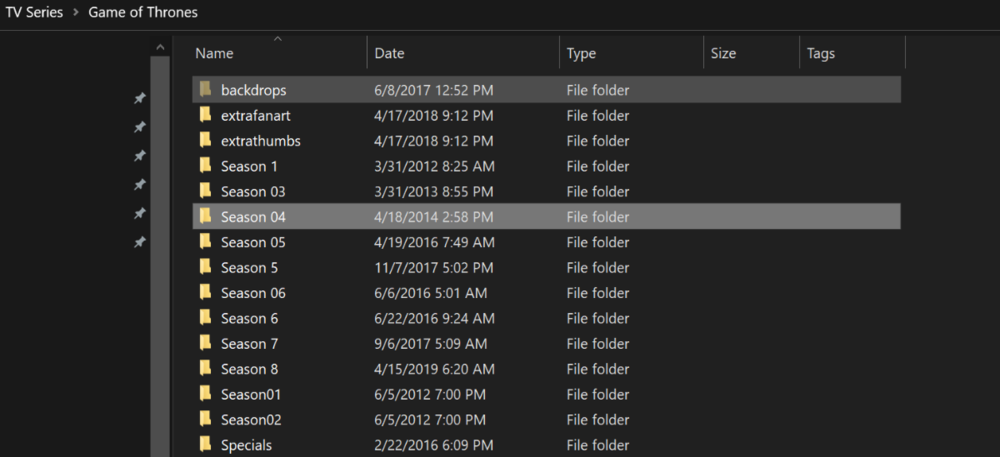Click the Season 04 folder icon
Image resolution: width=1000 pixels, height=457 pixels.
[x=205, y=217]
